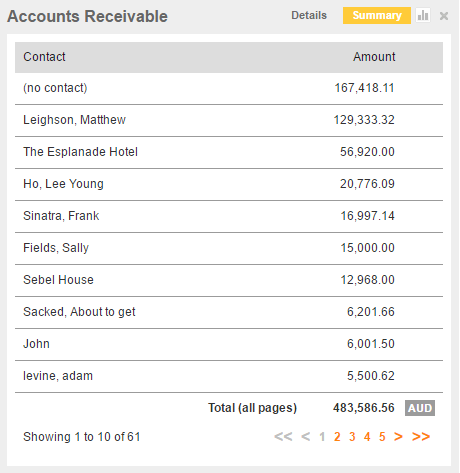The height and width of the screenshot is (473, 460).
Task: Go to the next page arrow
Action: point(398,436)
